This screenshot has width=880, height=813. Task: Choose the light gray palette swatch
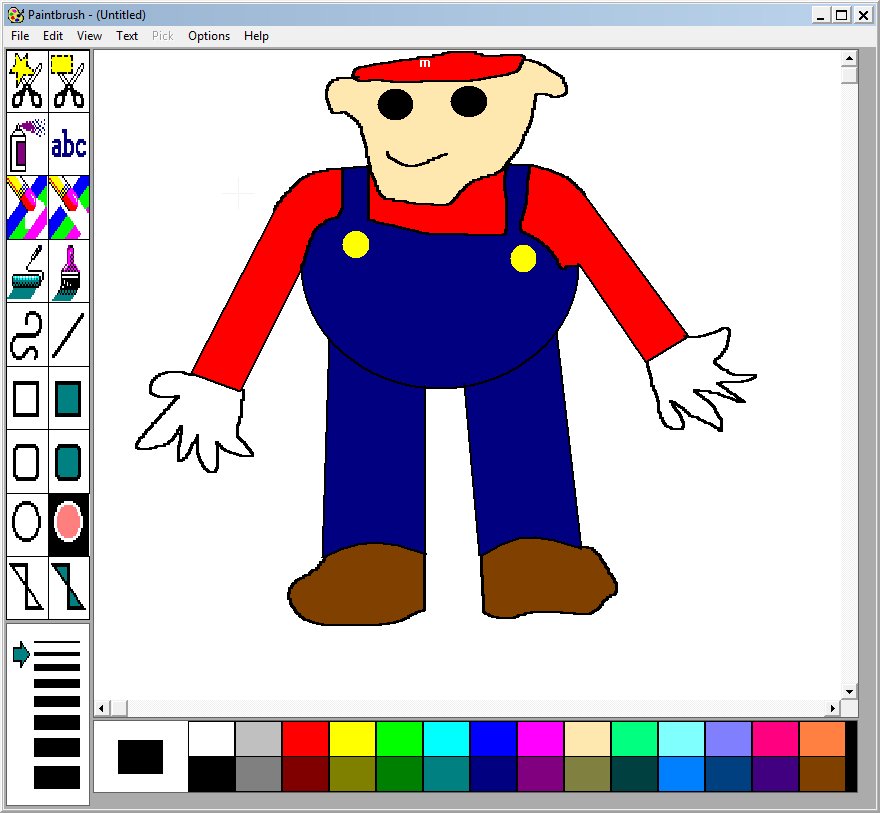259,739
